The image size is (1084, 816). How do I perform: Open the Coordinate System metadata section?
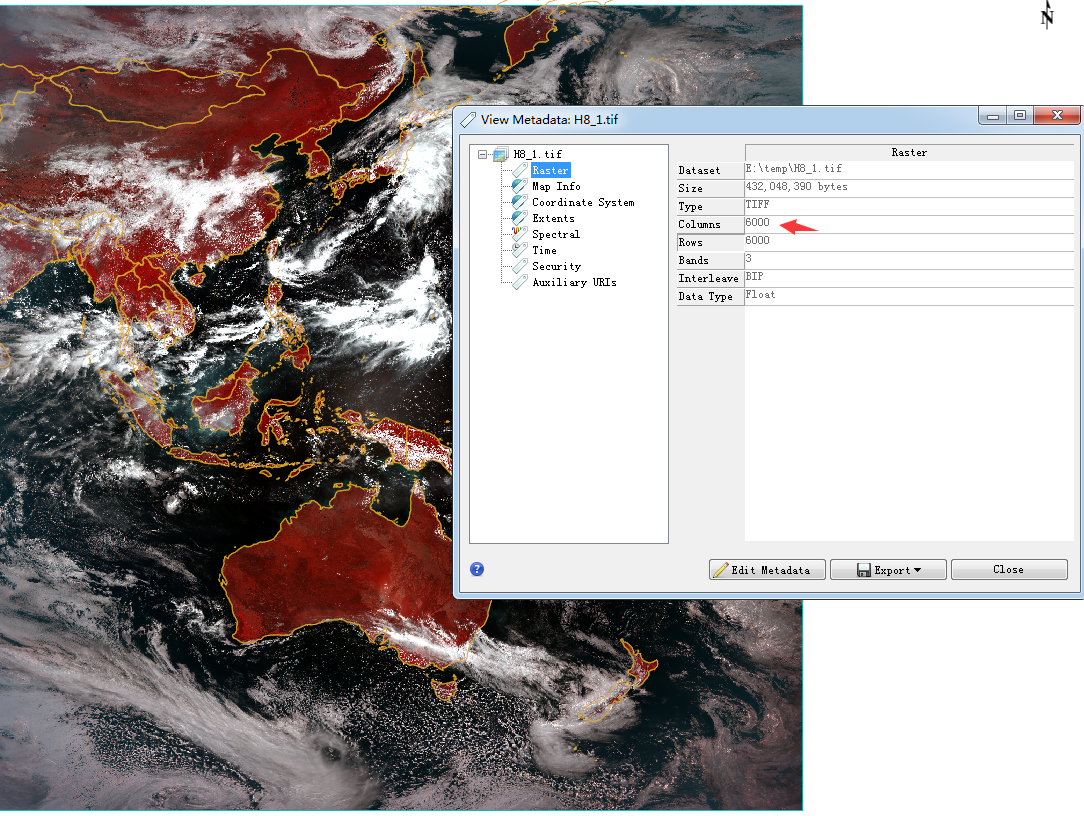click(584, 202)
